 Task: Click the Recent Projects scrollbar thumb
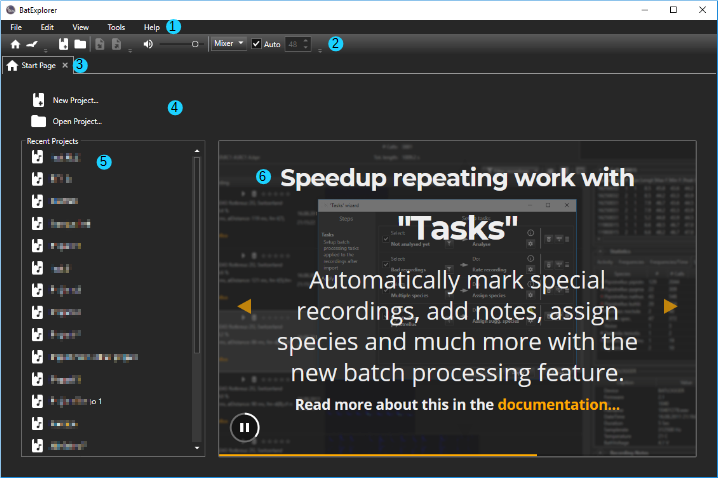click(197, 255)
